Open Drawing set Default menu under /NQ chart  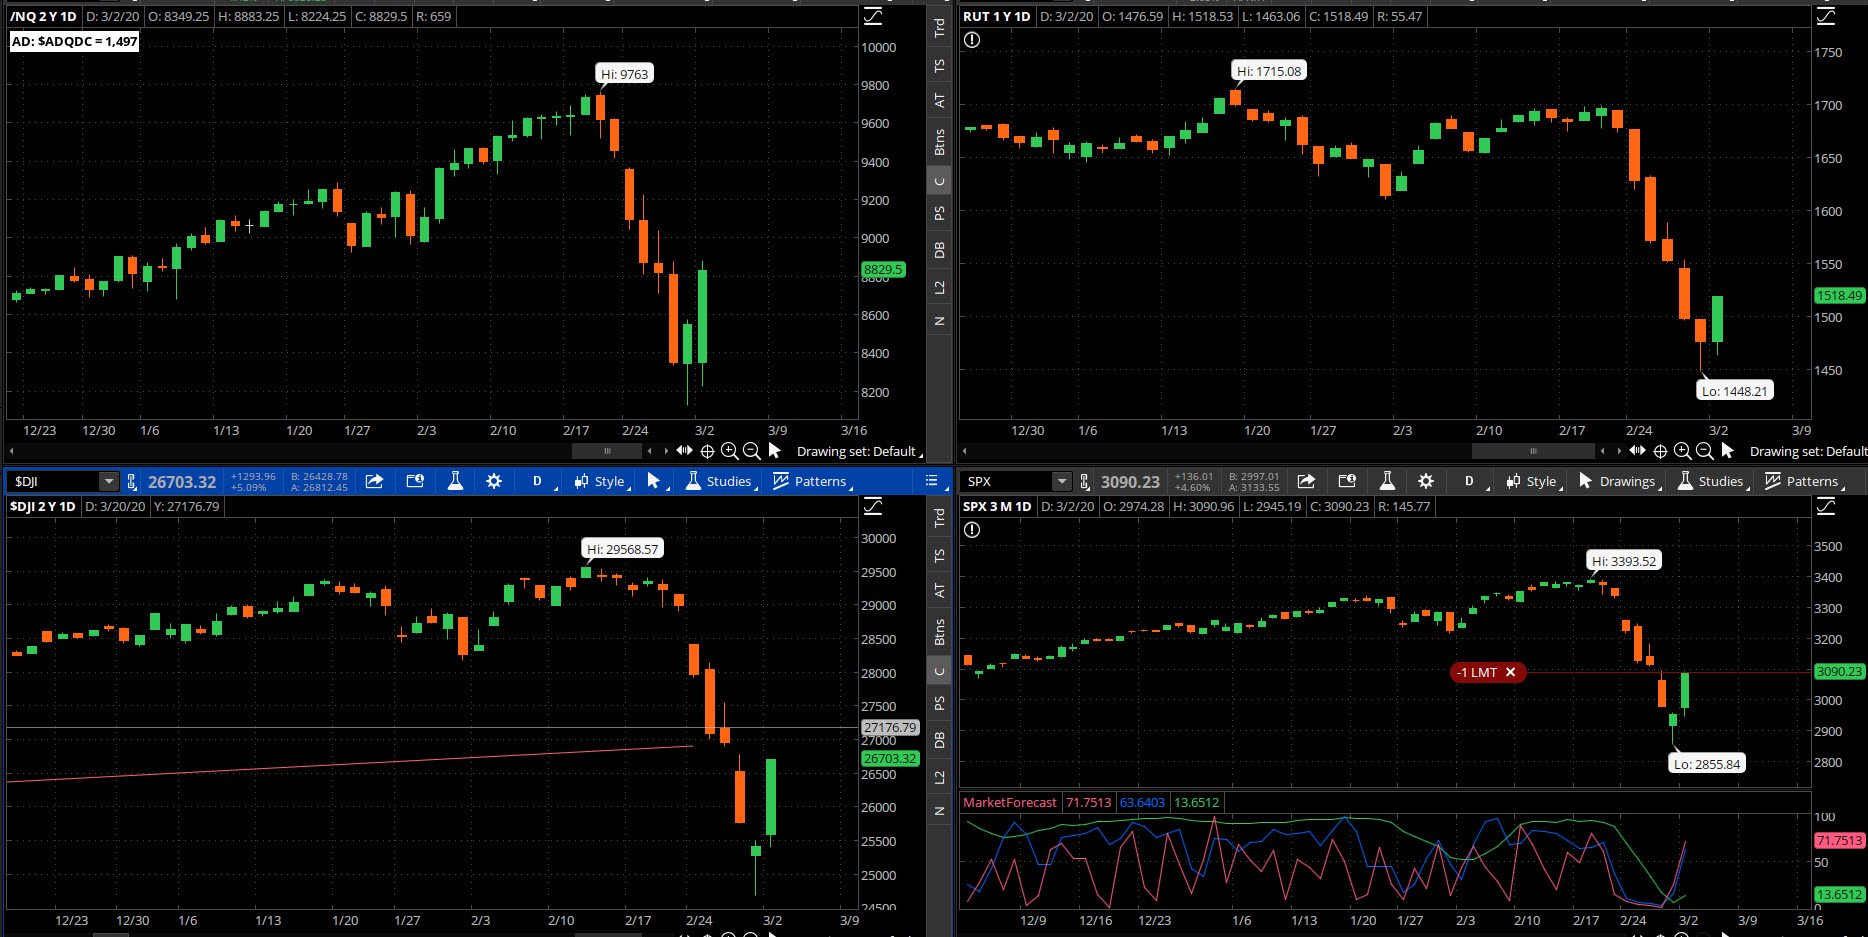point(859,451)
